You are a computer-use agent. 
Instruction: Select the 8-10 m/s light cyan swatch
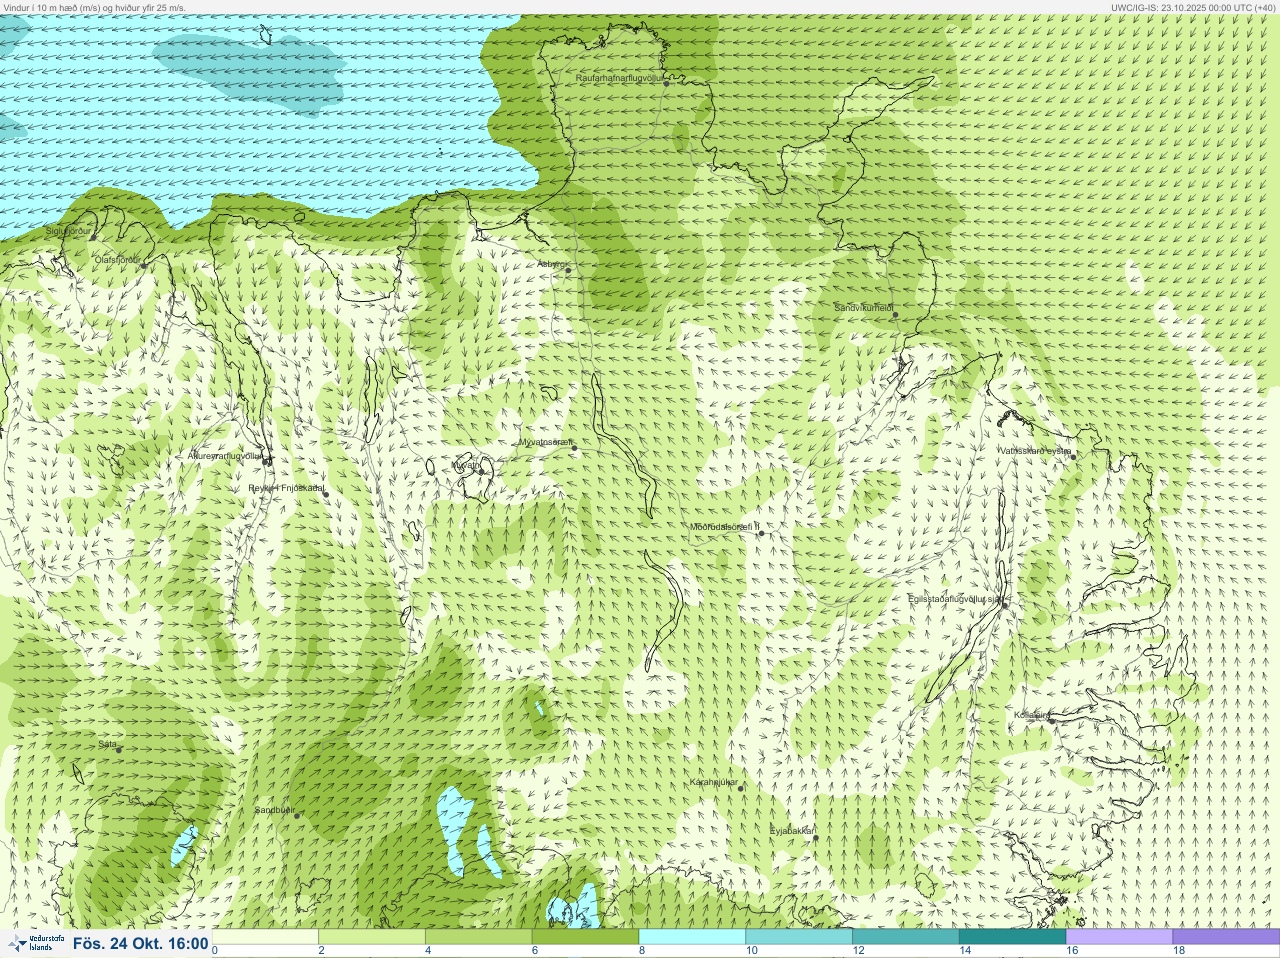pyautogui.click(x=692, y=937)
